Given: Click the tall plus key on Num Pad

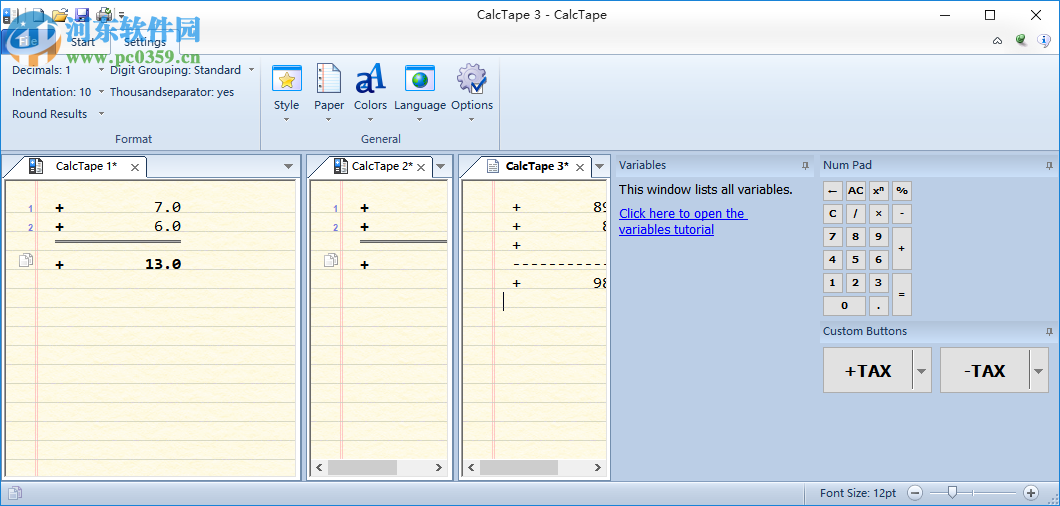Looking at the screenshot, I should point(902,248).
